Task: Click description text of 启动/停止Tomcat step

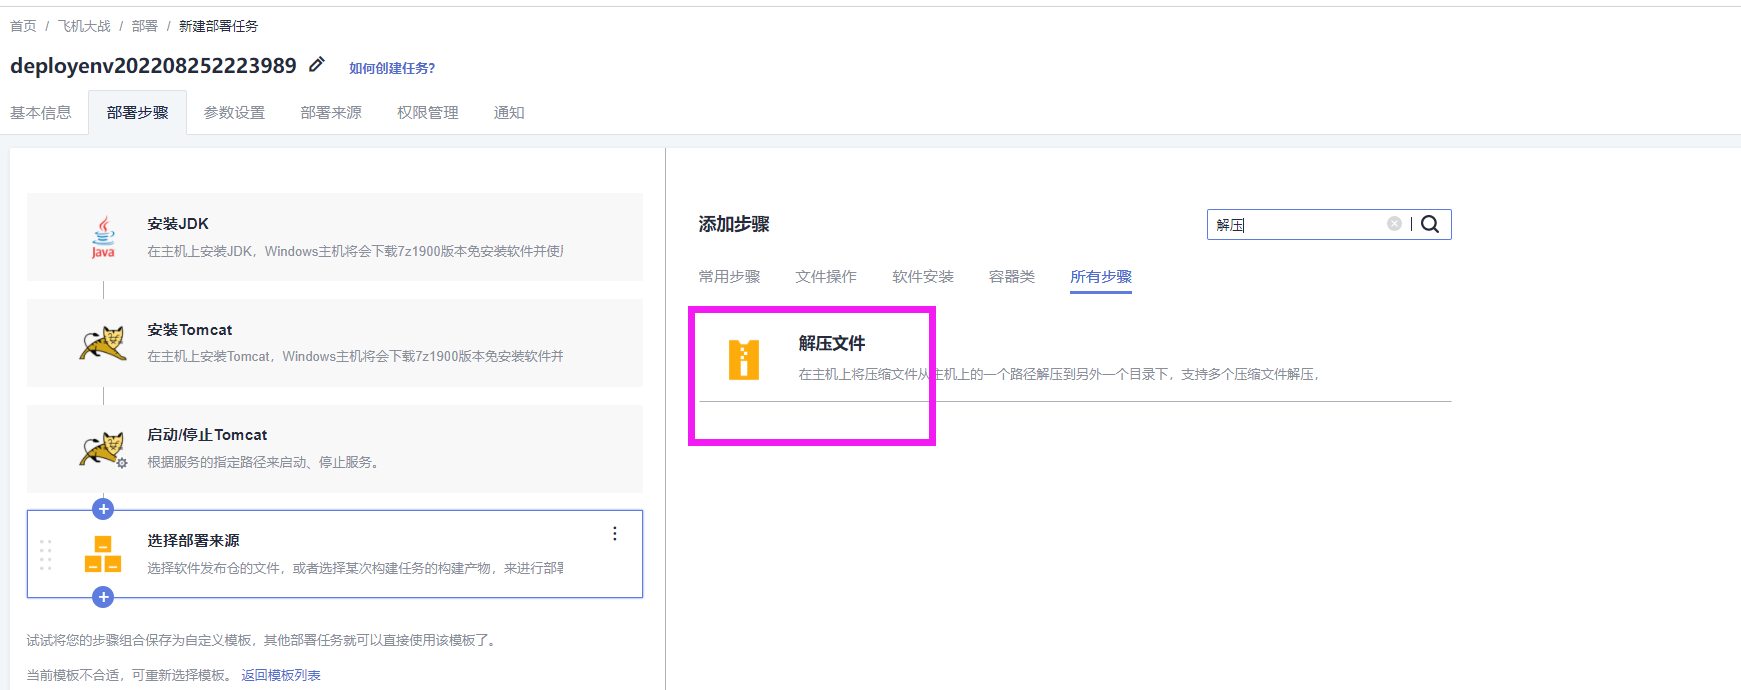Action: pyautogui.click(x=263, y=463)
